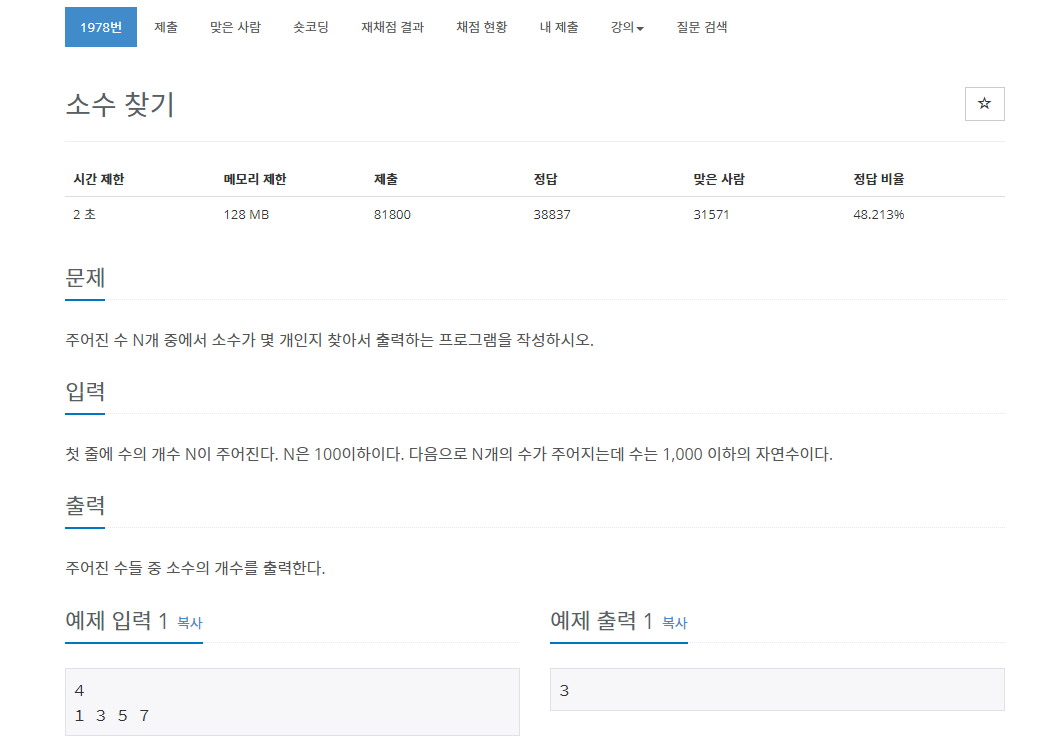This screenshot has width=1053, height=740.
Task: Click the 출력 section heading
Action: [84, 505]
